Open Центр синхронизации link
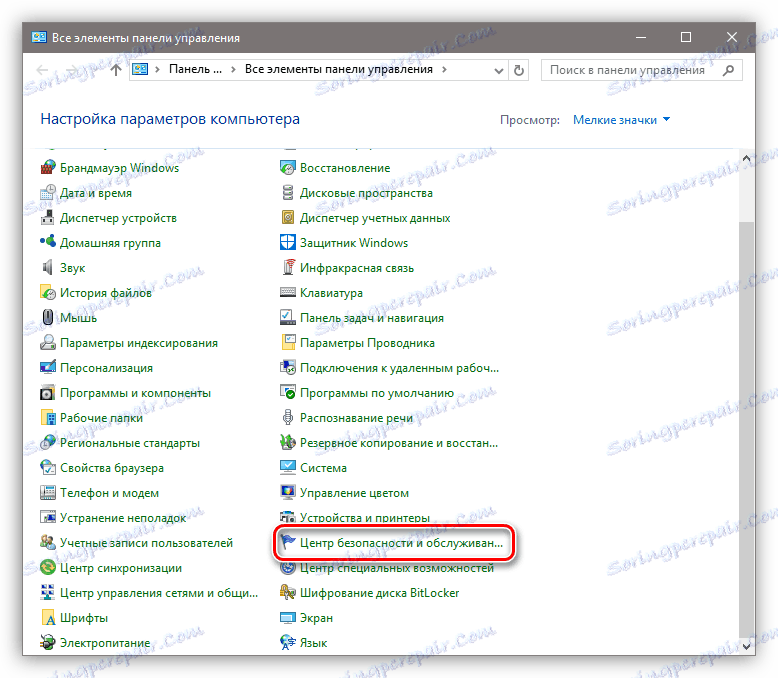The width and height of the screenshot is (778, 678). (121, 568)
